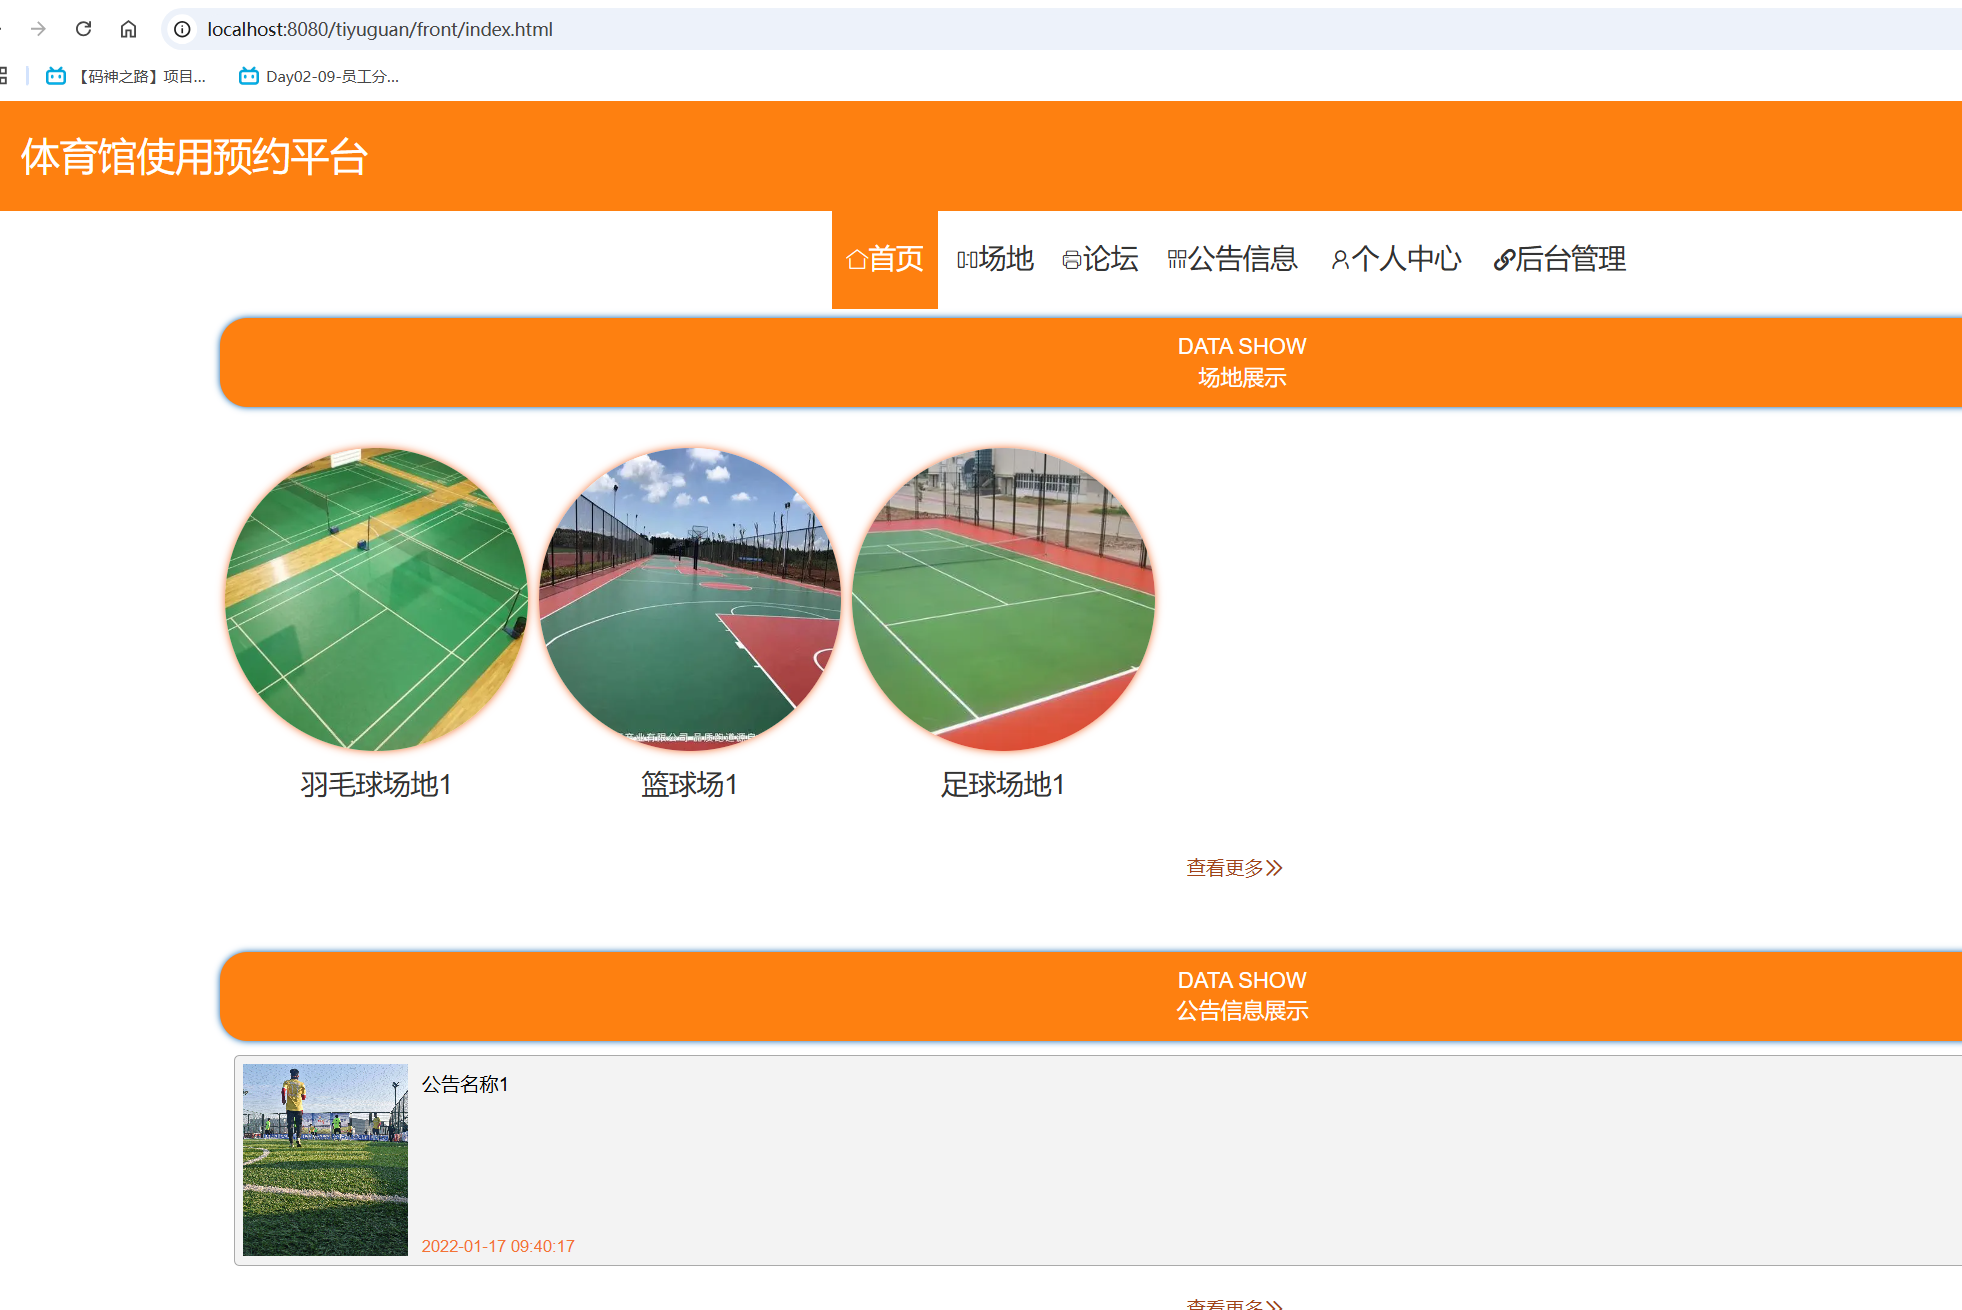
Task: Go to the 论坛 menu item
Action: [x=1100, y=259]
